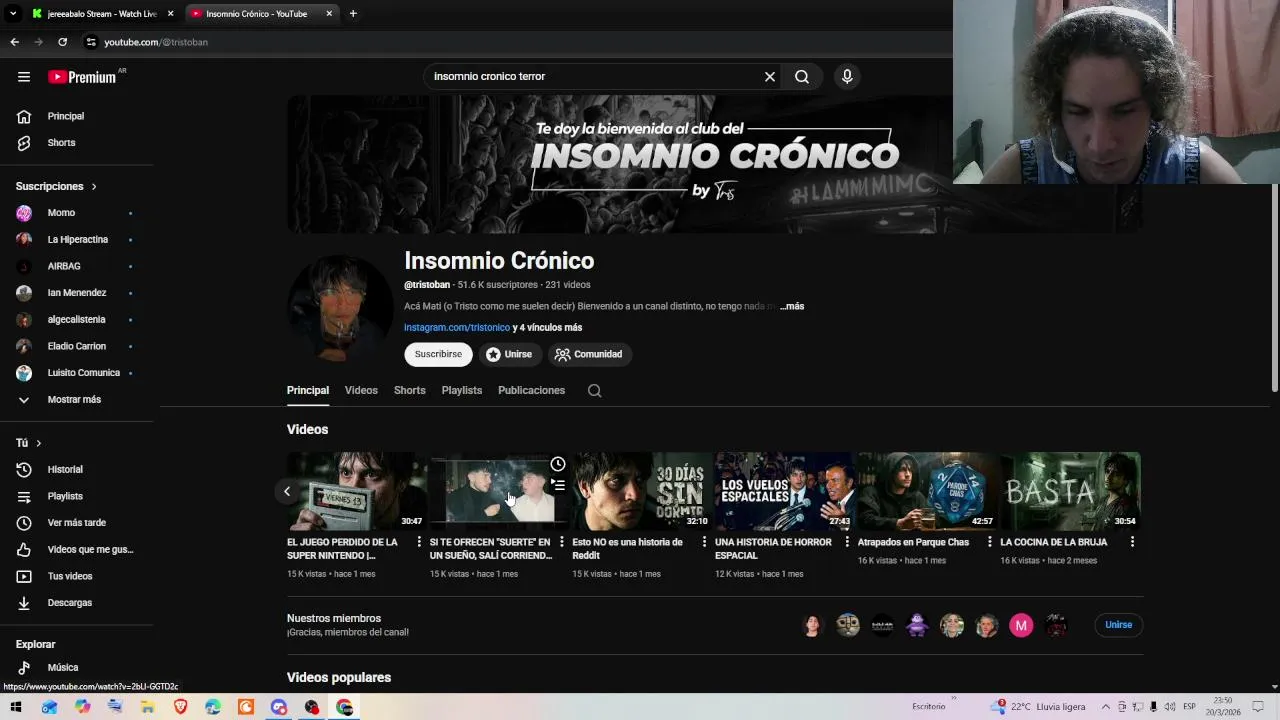Viewport: 1280px width, 720px height.
Task: Start voice search with microphone icon
Action: (x=847, y=77)
